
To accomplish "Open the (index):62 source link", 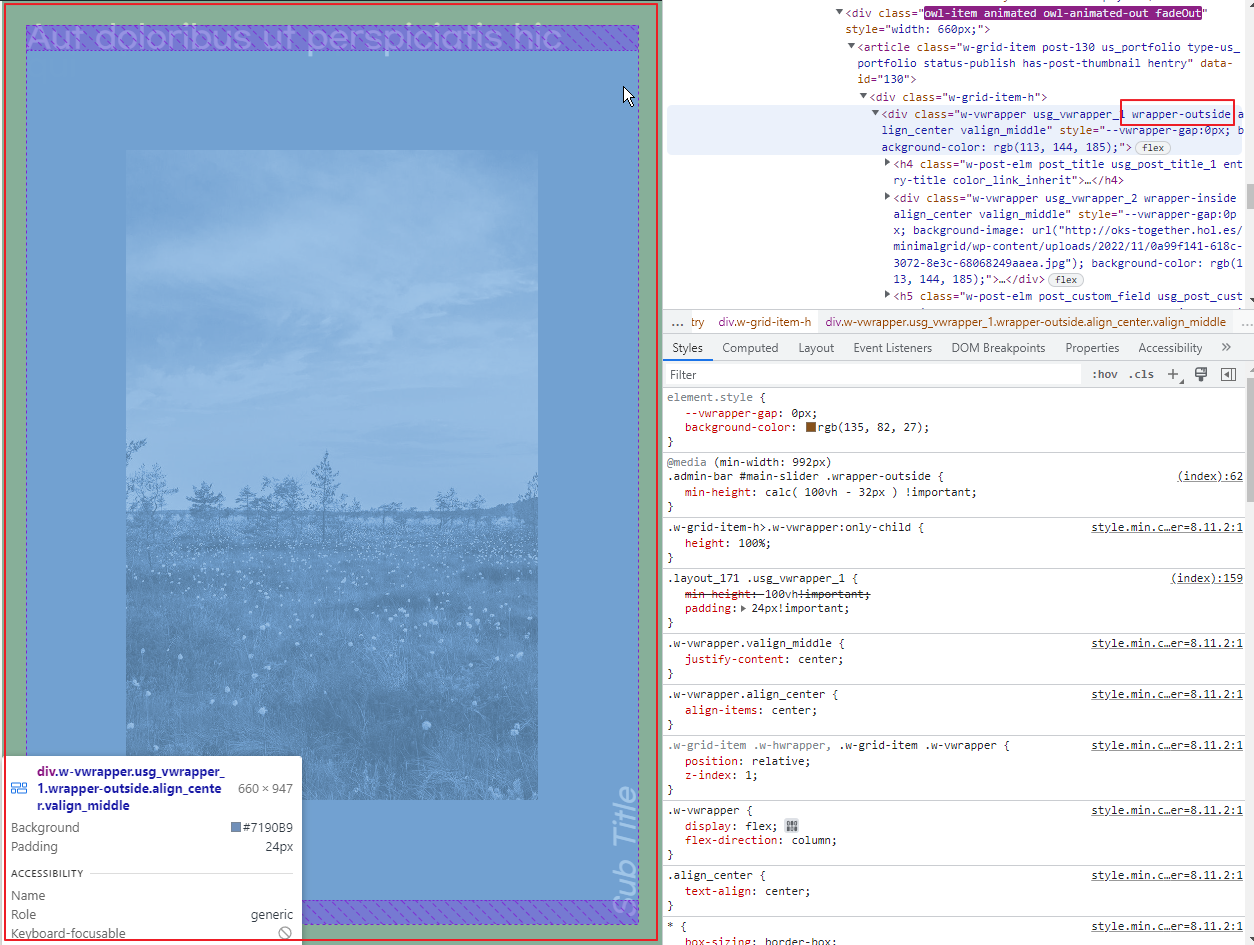I will pos(1210,477).
